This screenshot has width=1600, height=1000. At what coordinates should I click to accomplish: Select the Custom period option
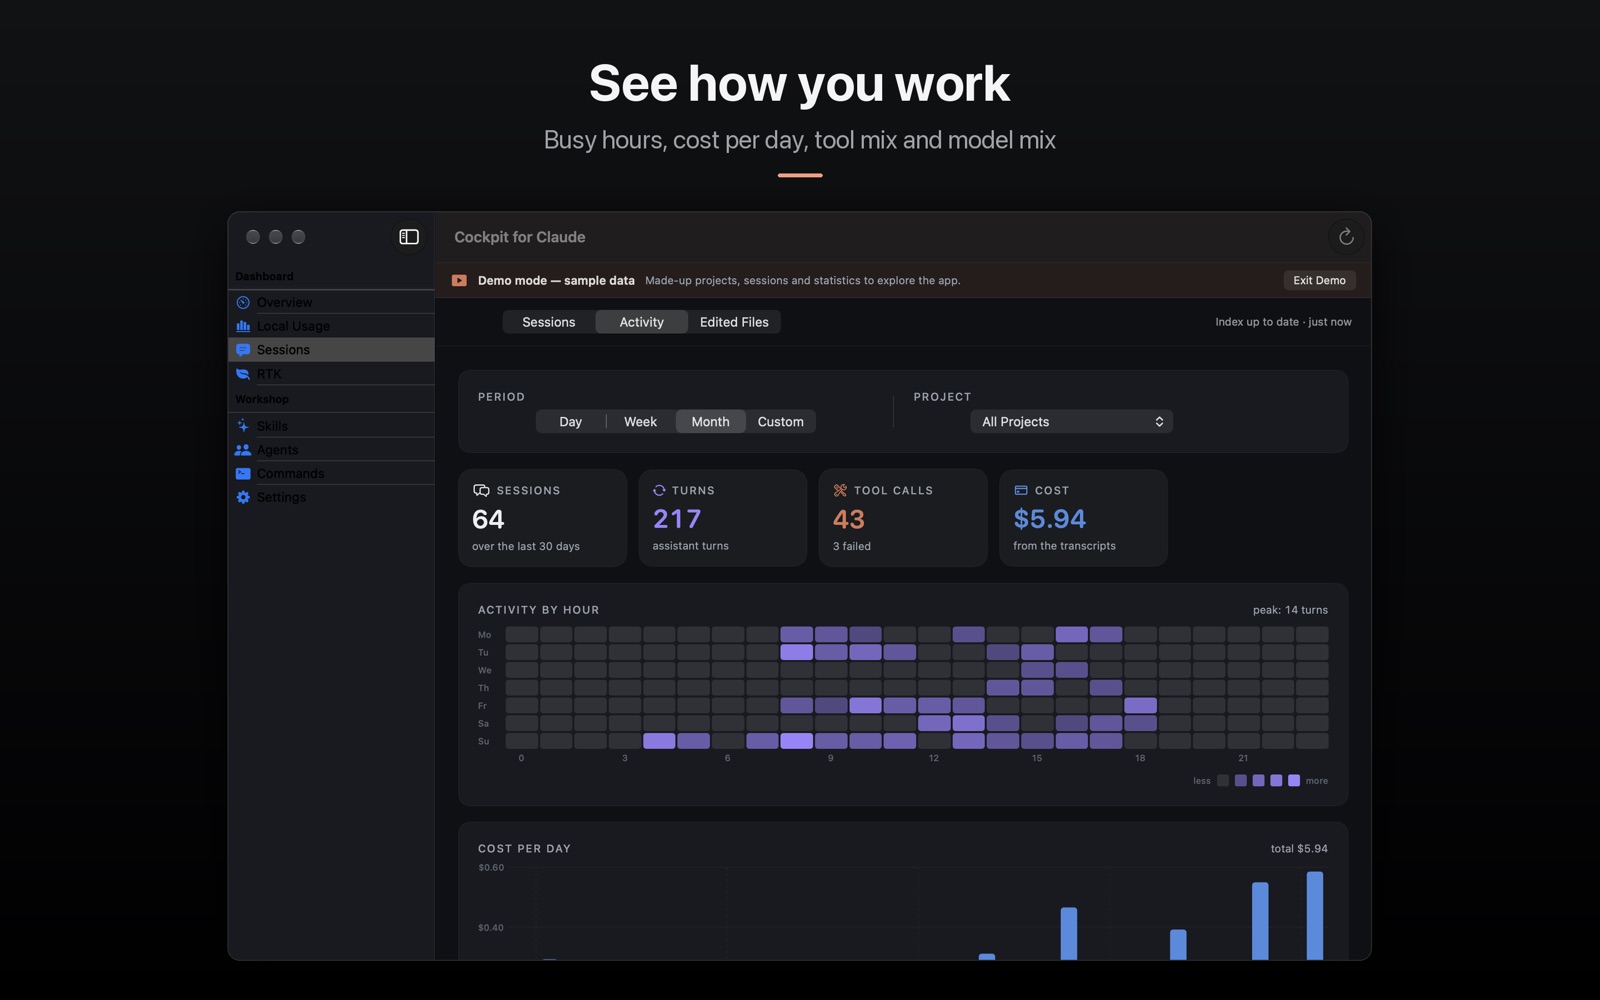click(x=781, y=422)
